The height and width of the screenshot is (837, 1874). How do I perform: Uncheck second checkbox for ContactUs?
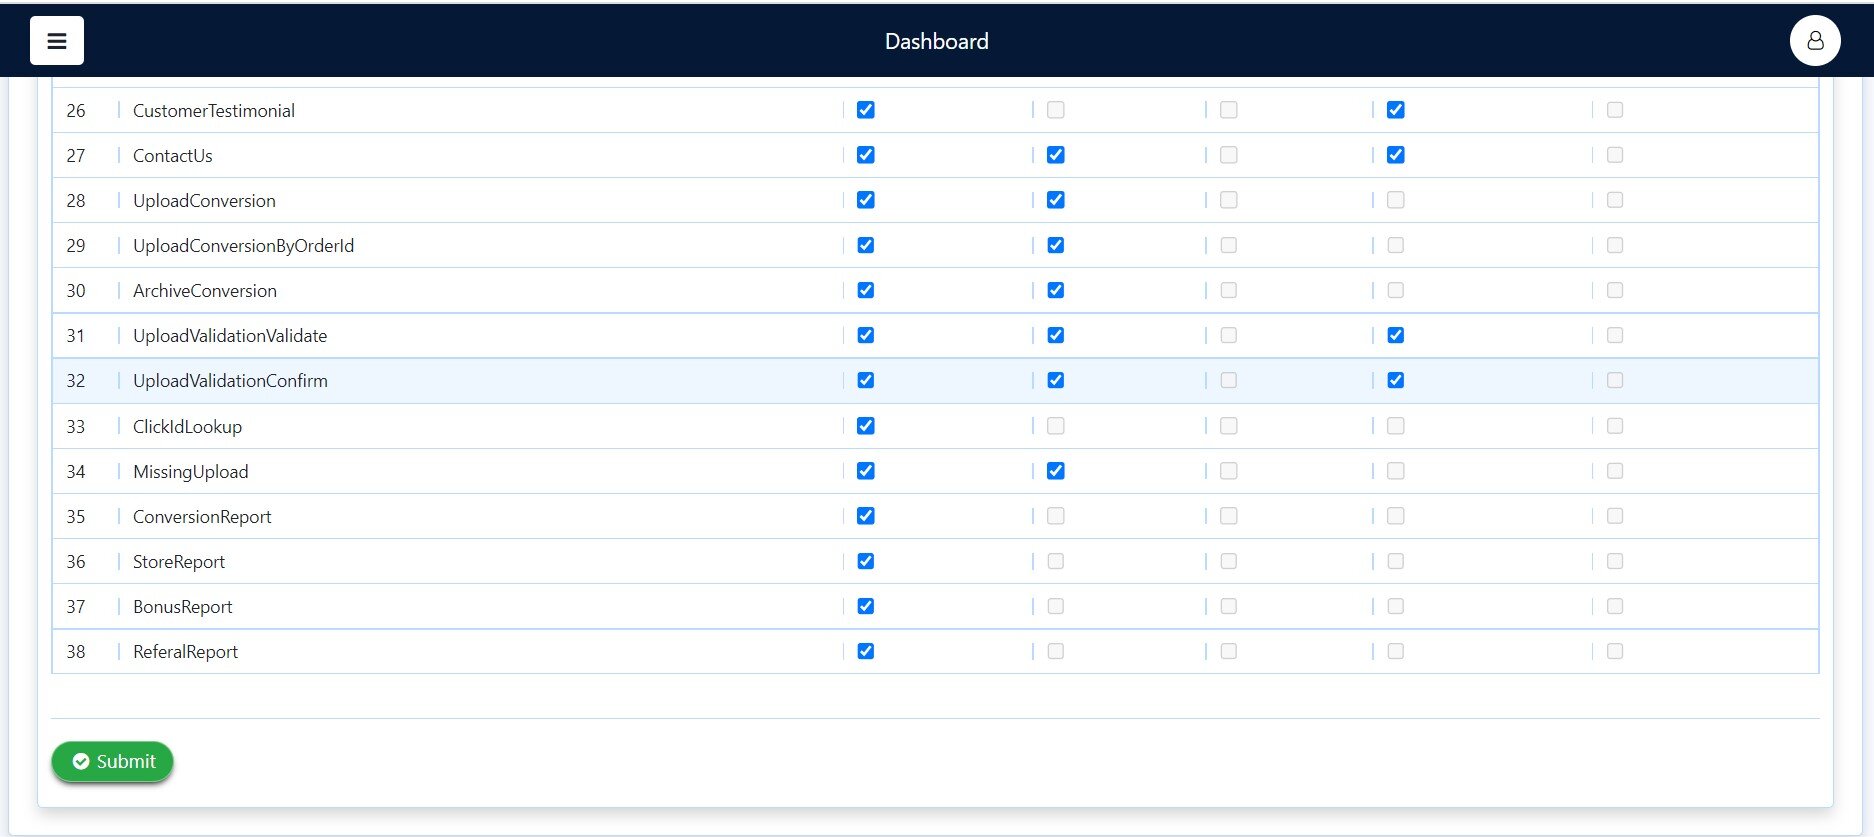click(1056, 155)
